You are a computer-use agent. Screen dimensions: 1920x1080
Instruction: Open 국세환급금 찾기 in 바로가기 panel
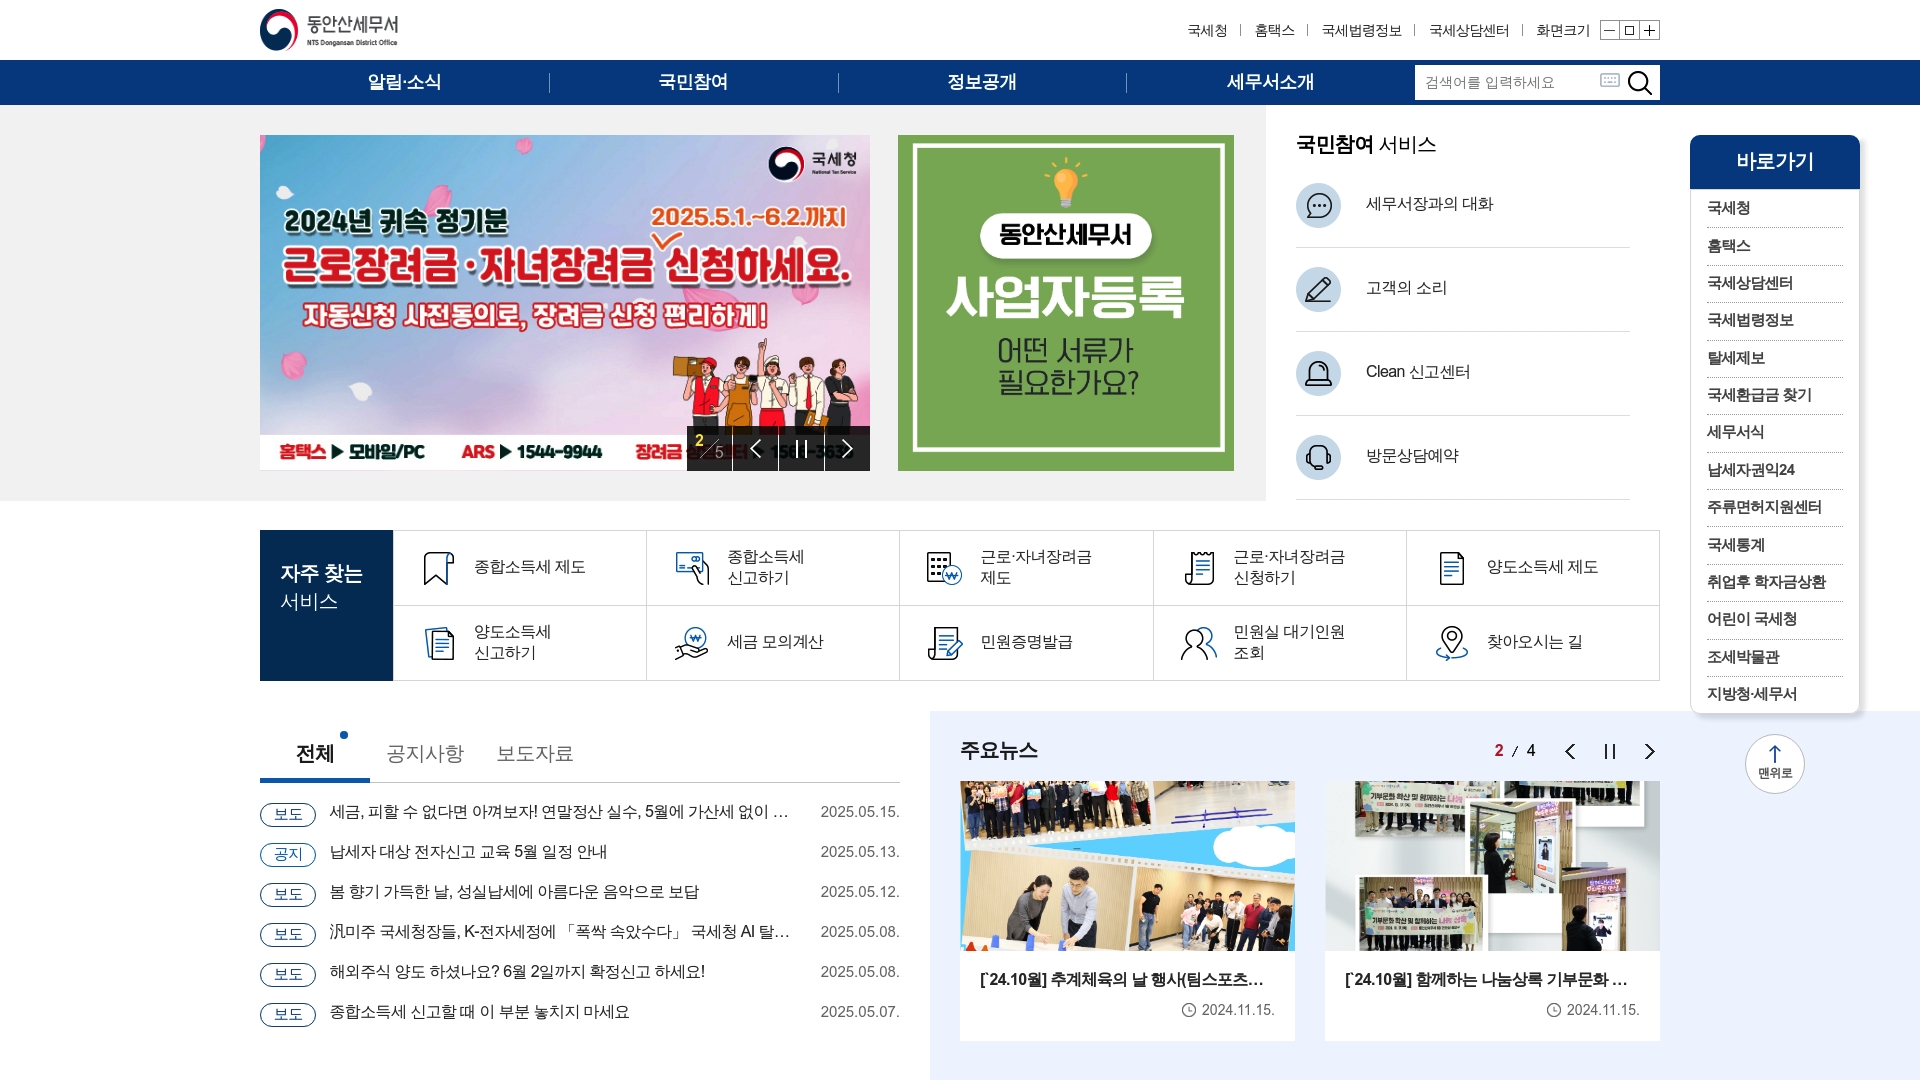(x=1774, y=395)
